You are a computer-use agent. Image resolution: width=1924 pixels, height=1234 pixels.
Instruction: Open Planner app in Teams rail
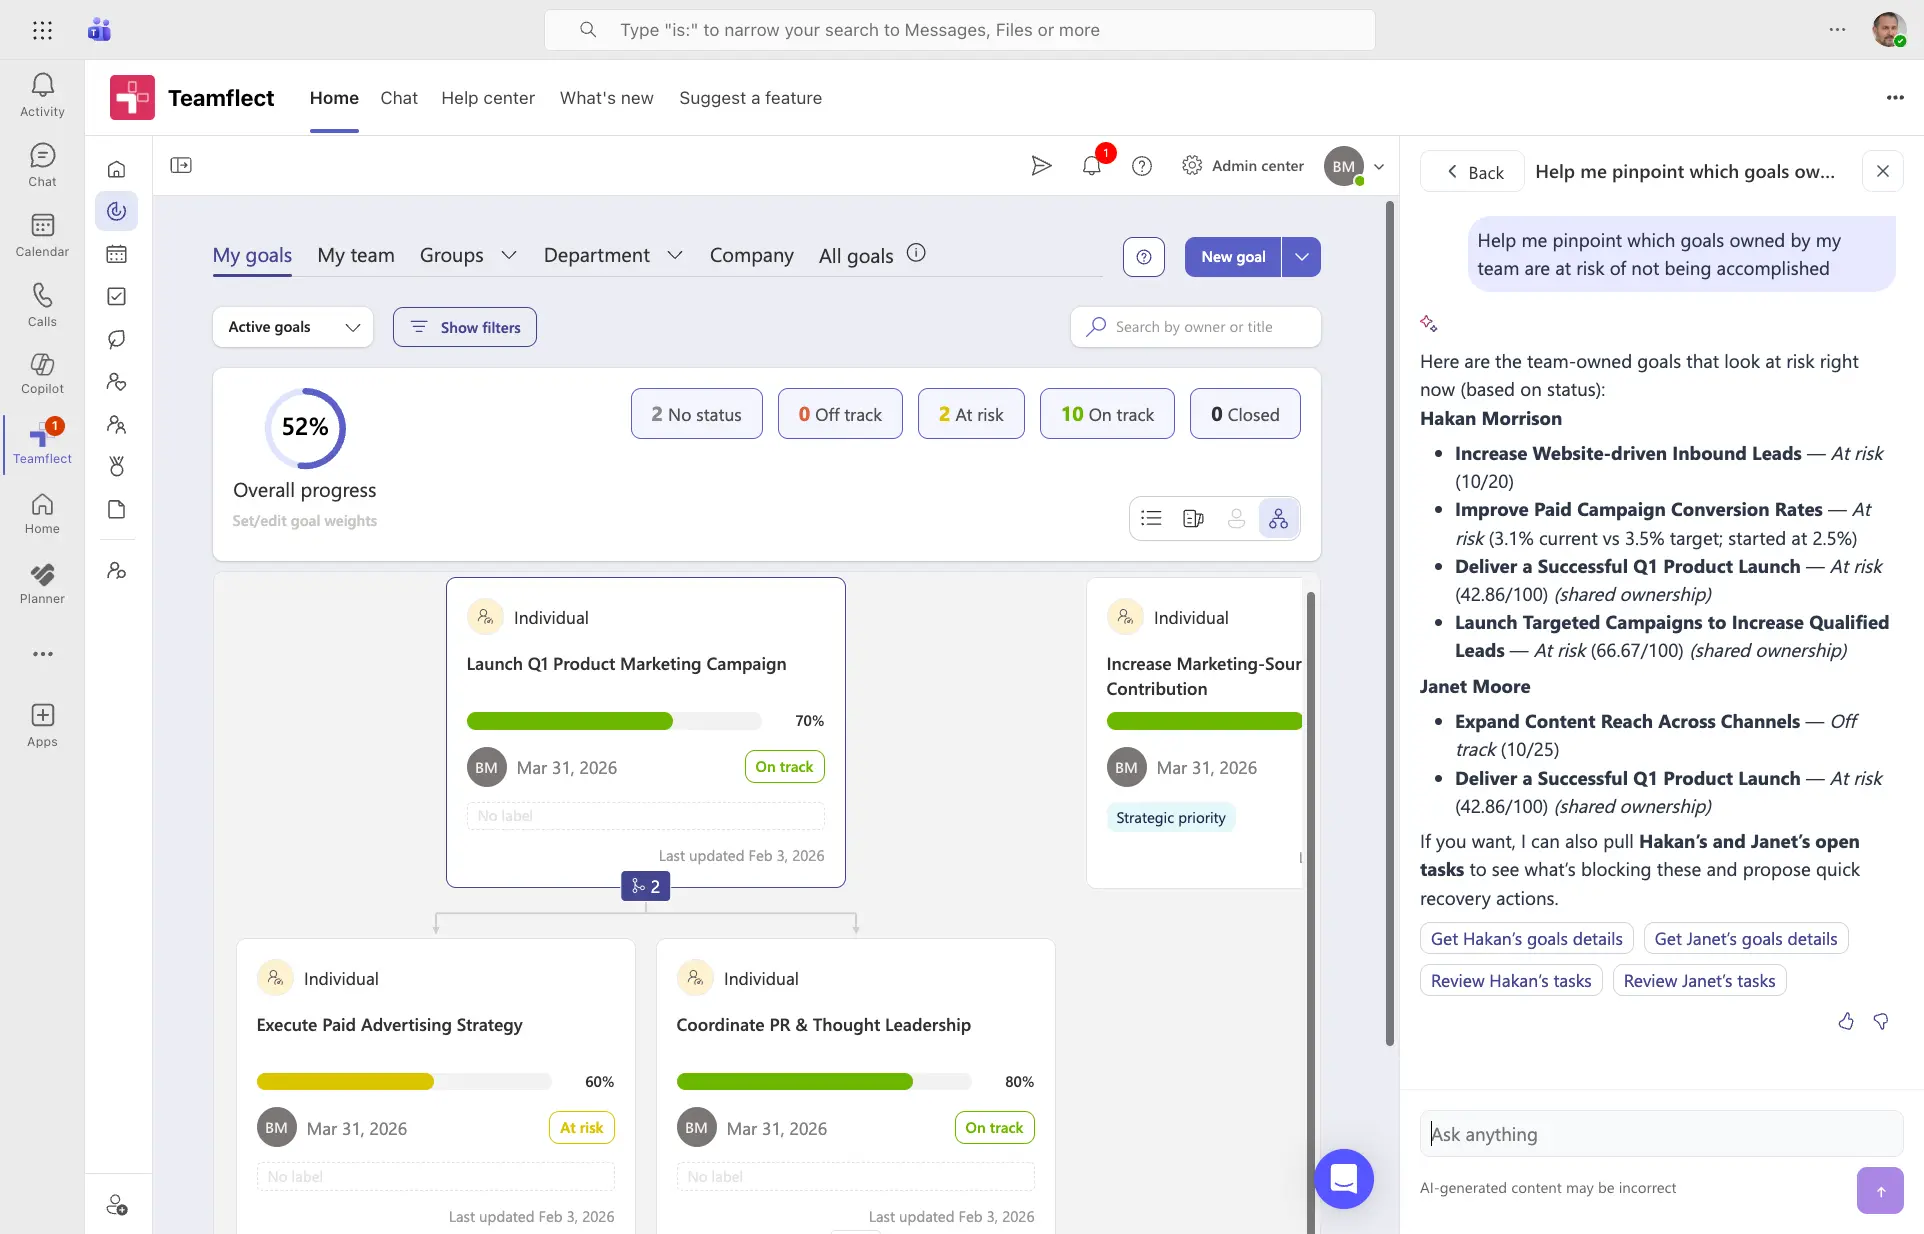coord(42,583)
